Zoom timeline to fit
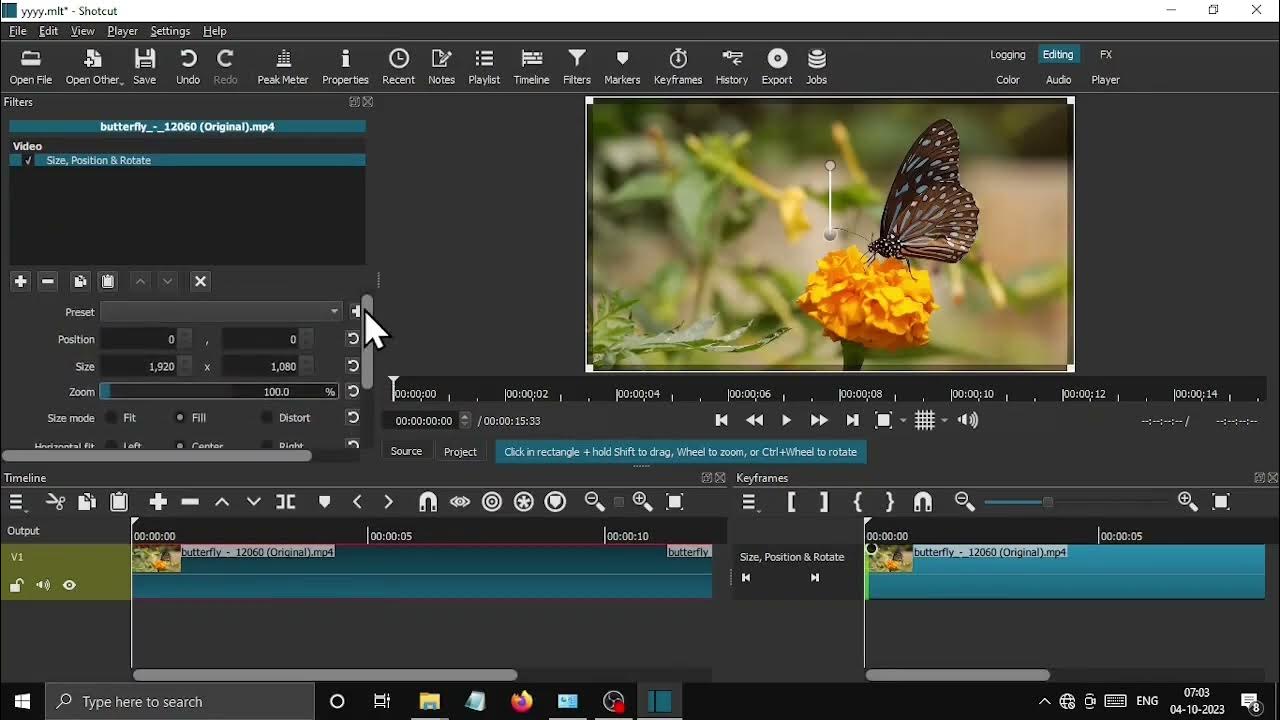Image resolution: width=1280 pixels, height=720 pixels. [x=676, y=502]
